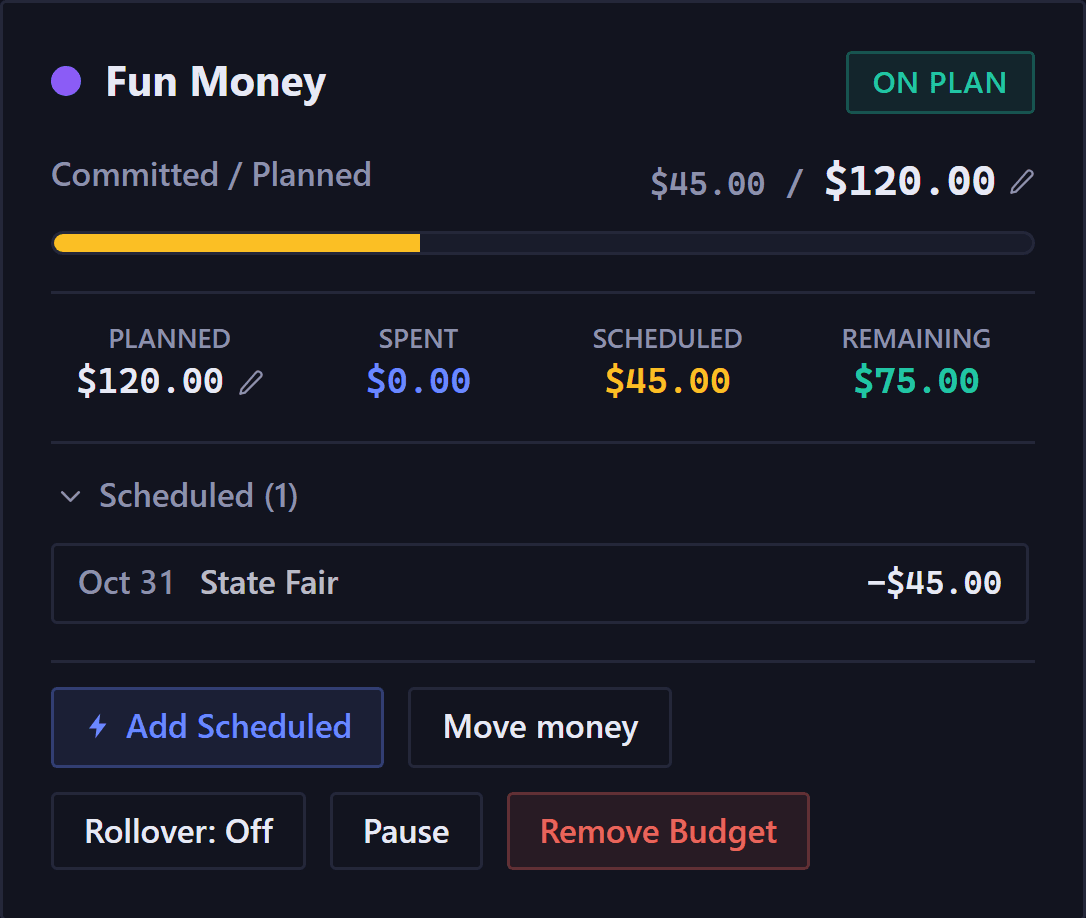Click the Oct 31 date
1086x918 pixels.
click(x=126, y=583)
